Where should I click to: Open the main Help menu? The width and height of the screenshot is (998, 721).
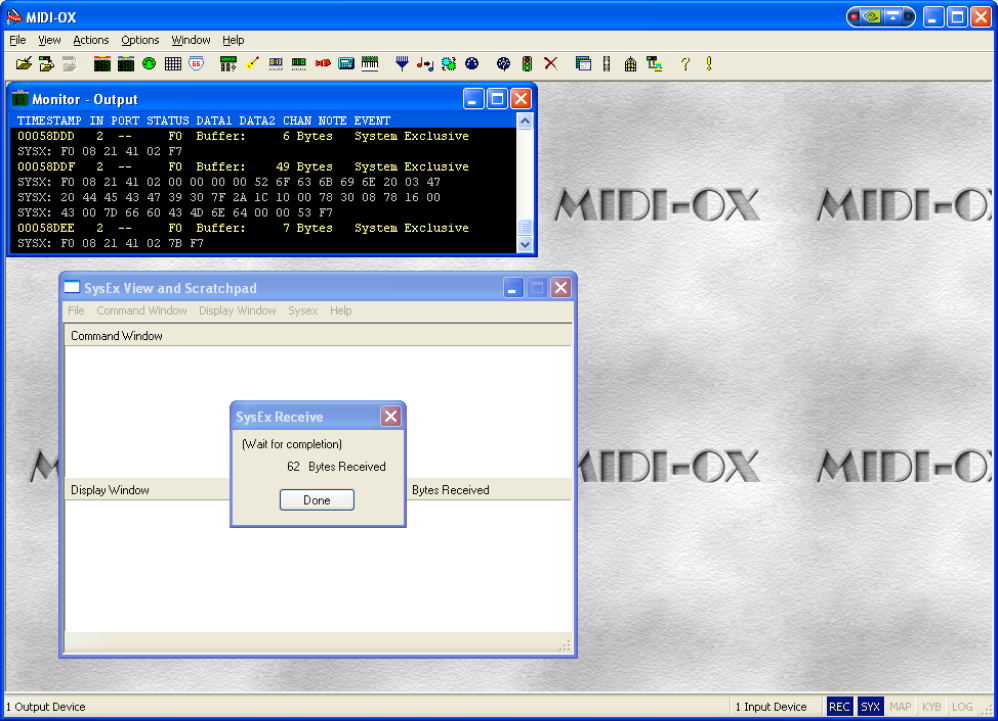[x=233, y=40]
